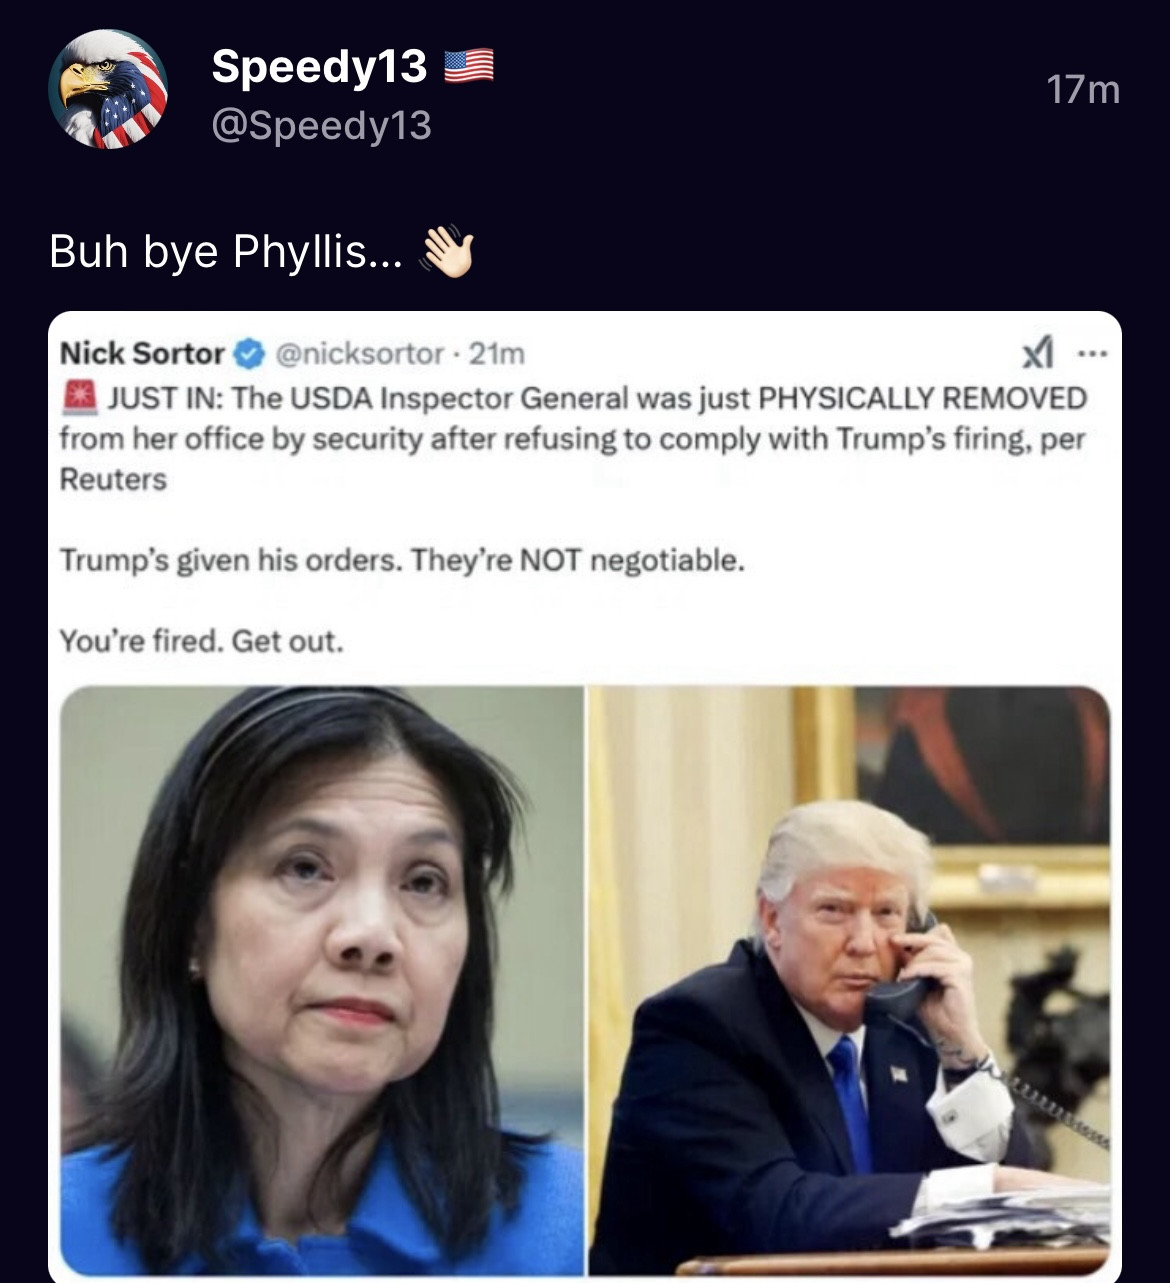1170x1283 pixels.
Task: Open the @Speedy13 handle
Action: point(321,125)
